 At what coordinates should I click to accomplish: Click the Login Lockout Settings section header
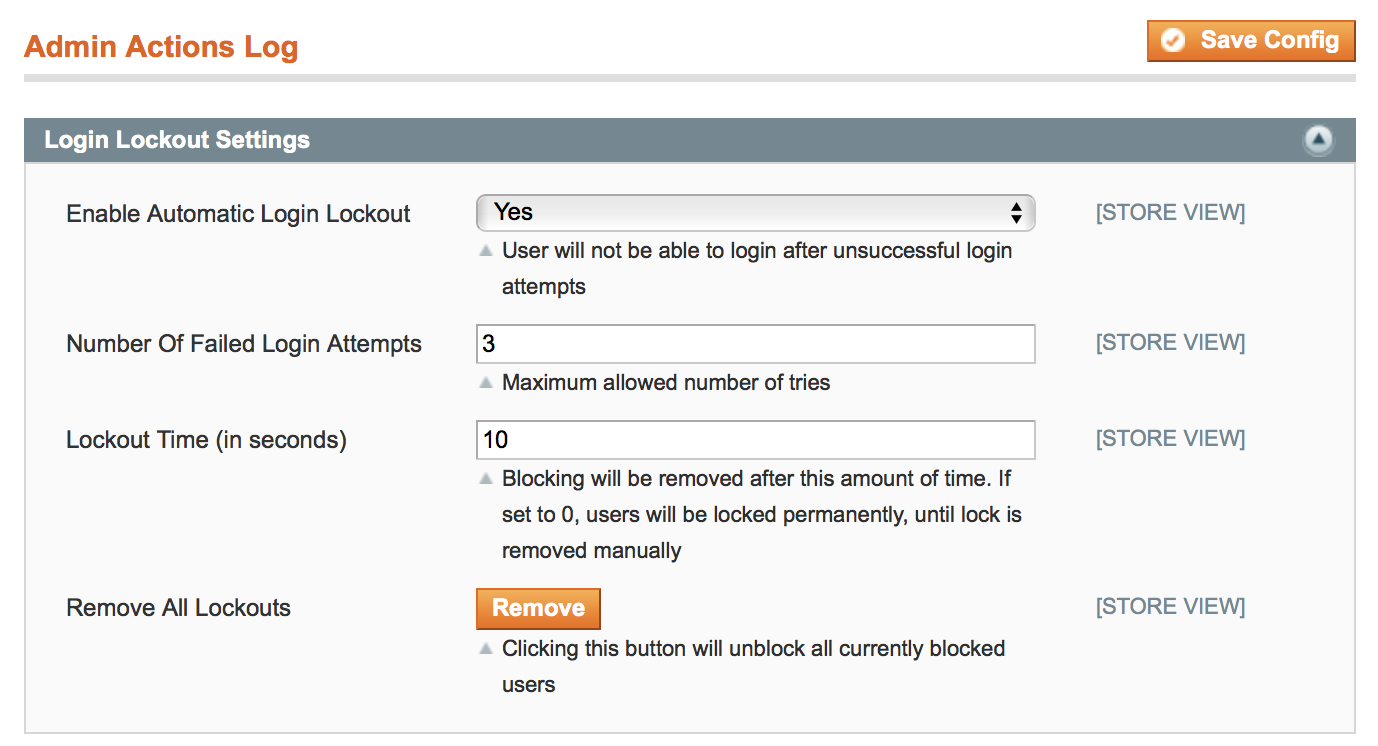click(177, 140)
